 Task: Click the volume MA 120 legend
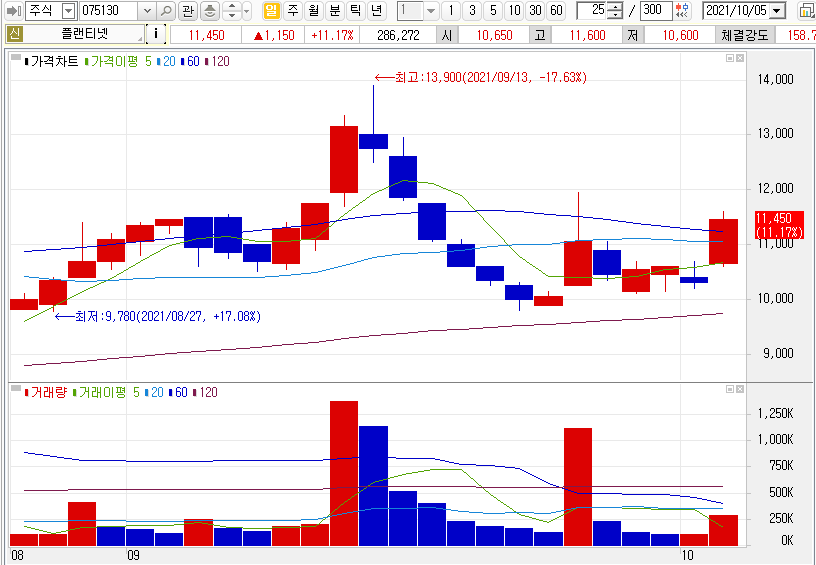(x=208, y=392)
